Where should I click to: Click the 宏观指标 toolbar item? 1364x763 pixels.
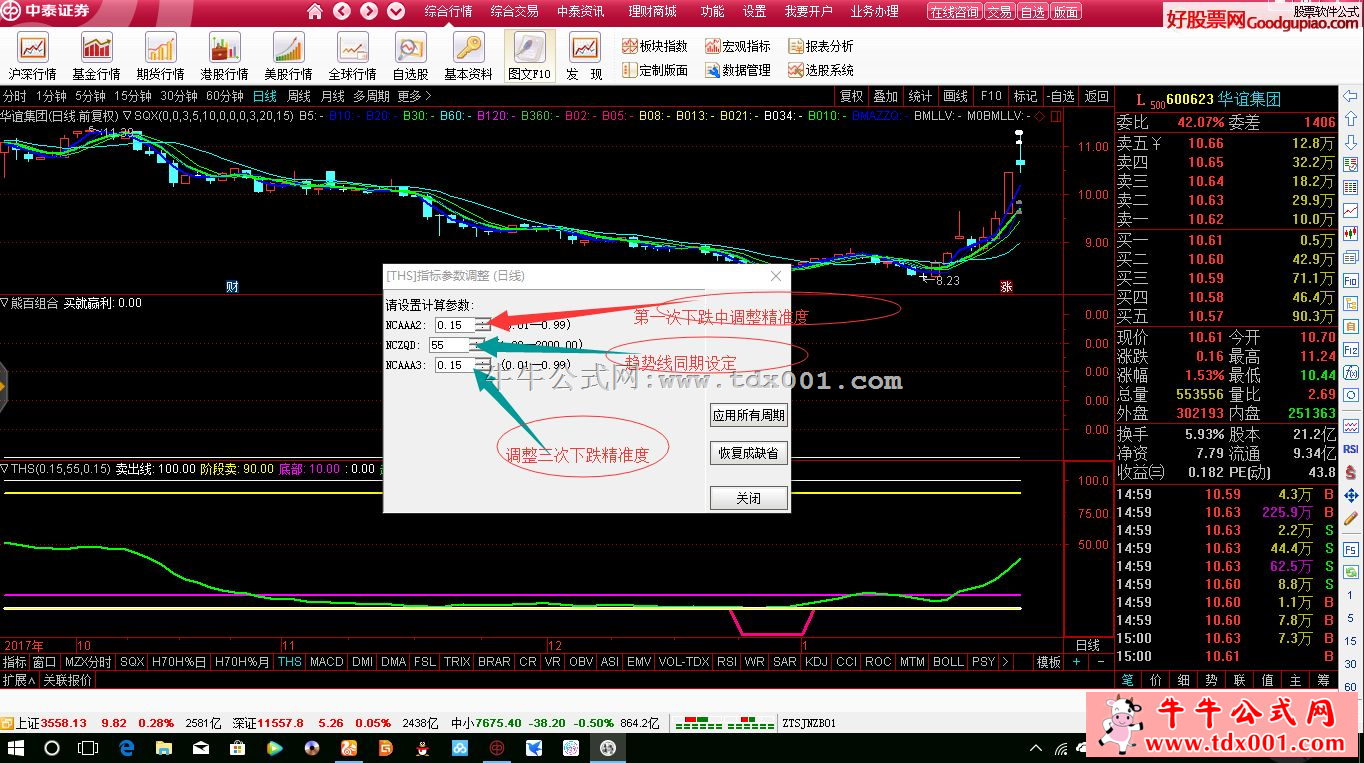[x=738, y=46]
